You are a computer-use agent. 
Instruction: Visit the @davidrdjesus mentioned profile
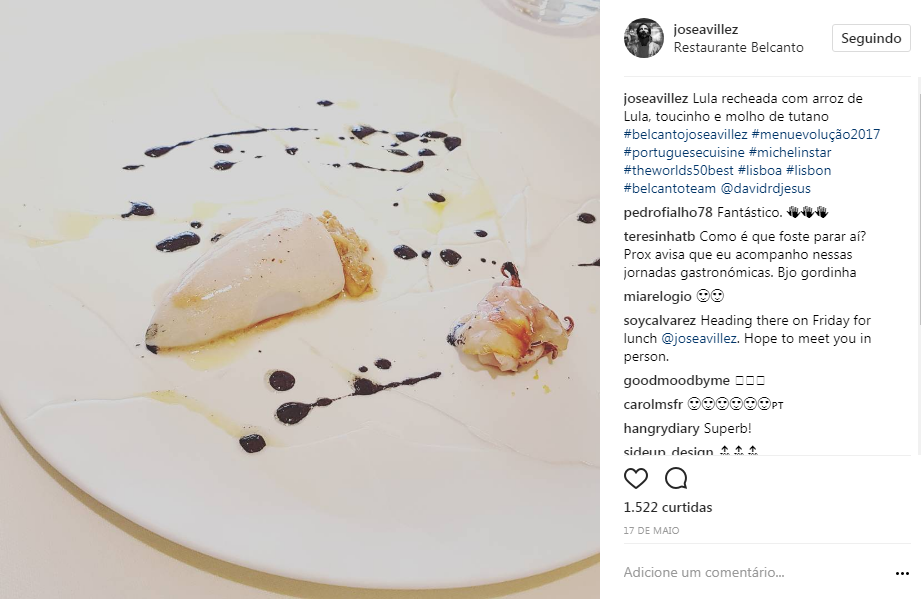tap(765, 189)
